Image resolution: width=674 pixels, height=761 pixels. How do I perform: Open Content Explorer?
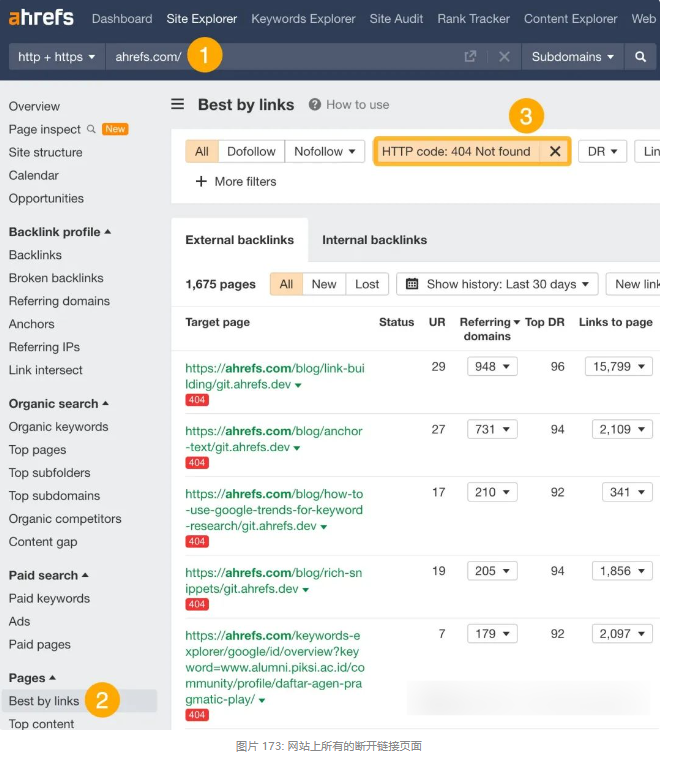click(x=570, y=18)
